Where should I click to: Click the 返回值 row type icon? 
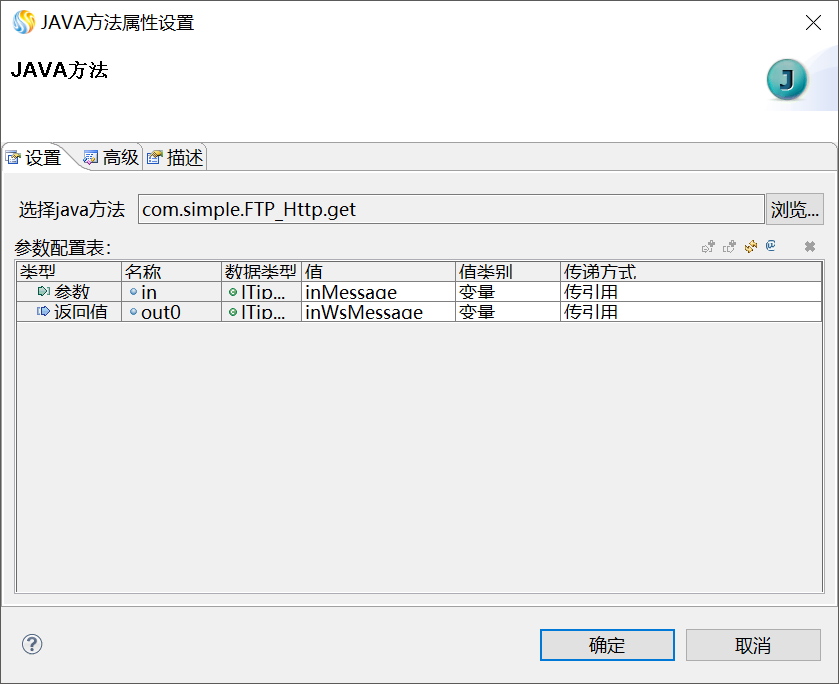(x=43, y=311)
